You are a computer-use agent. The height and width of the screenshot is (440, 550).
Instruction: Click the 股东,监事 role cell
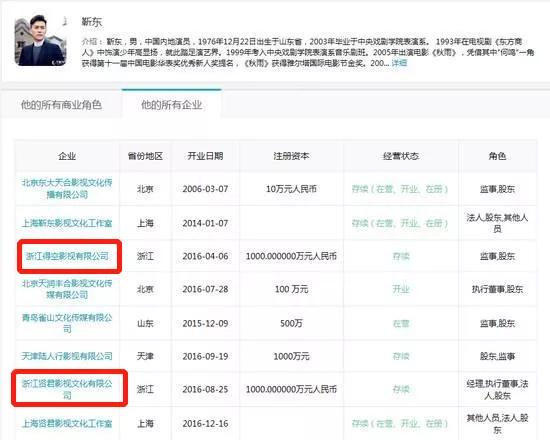497,356
